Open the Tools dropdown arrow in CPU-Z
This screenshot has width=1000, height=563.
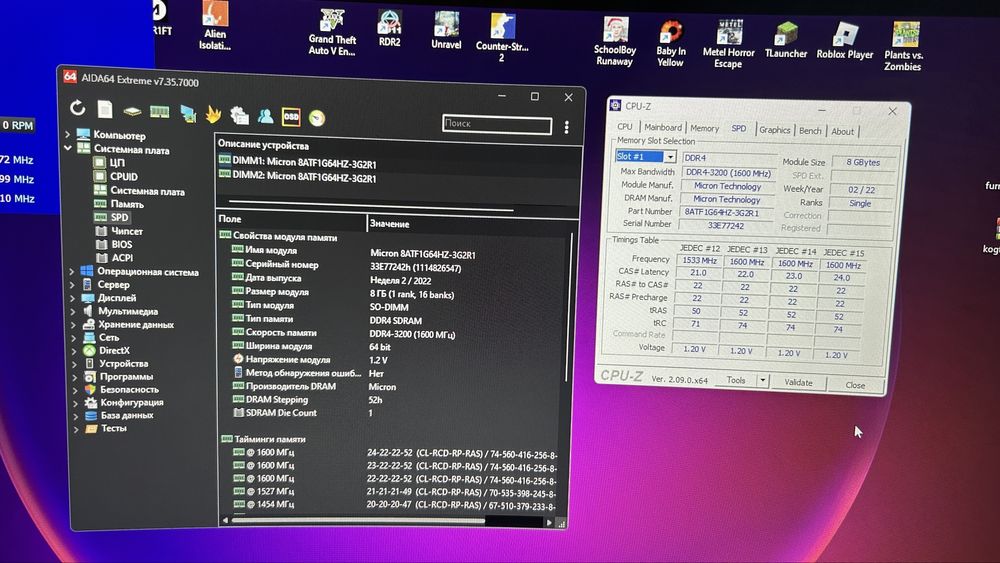761,381
